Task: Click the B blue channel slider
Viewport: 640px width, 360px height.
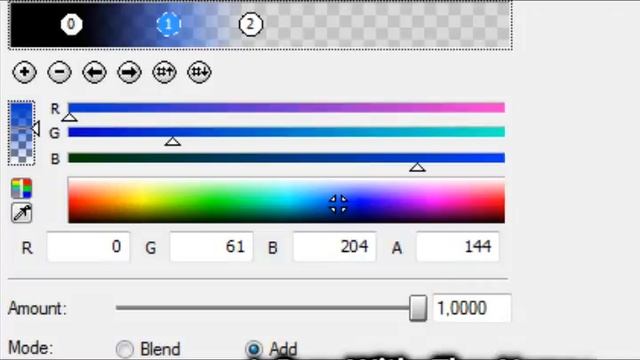Action: click(x=286, y=158)
